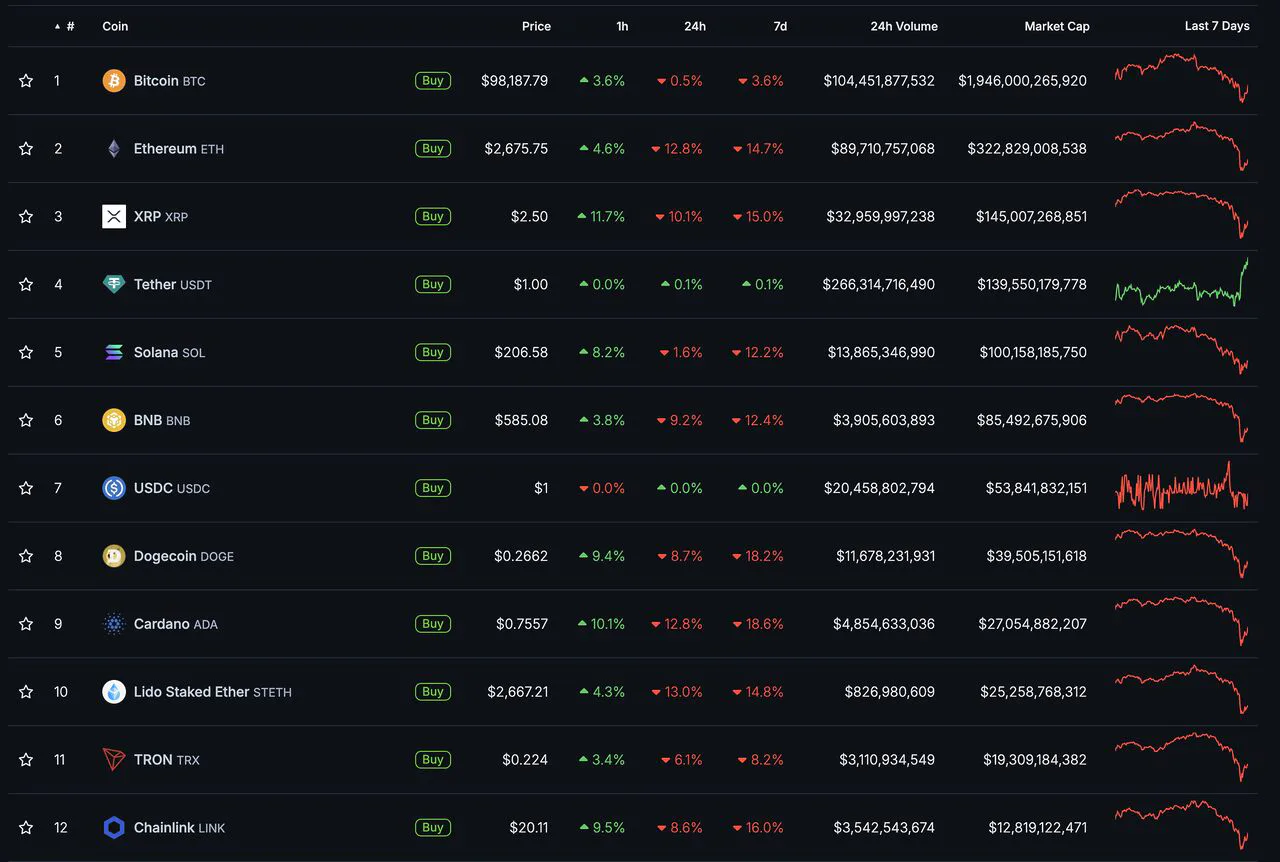Buy Lido Staked Ether via Buy button
The image size is (1280, 862).
click(x=433, y=692)
